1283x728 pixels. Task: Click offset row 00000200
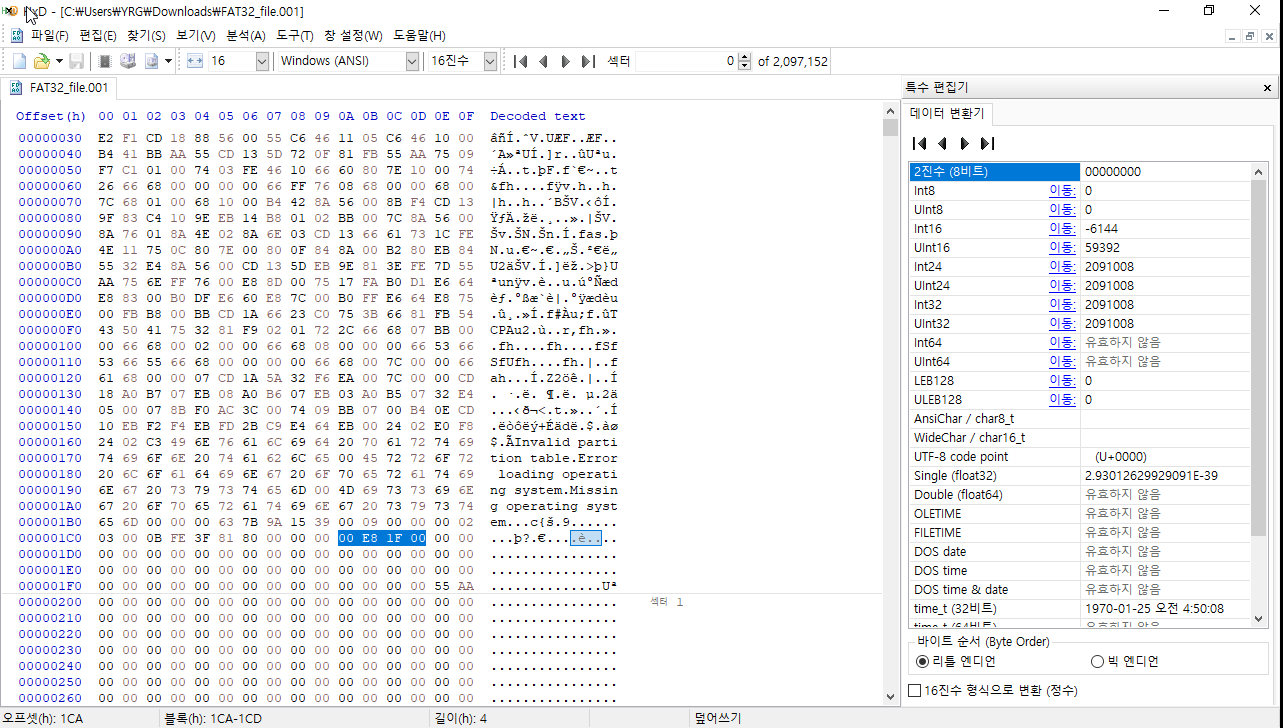50,602
